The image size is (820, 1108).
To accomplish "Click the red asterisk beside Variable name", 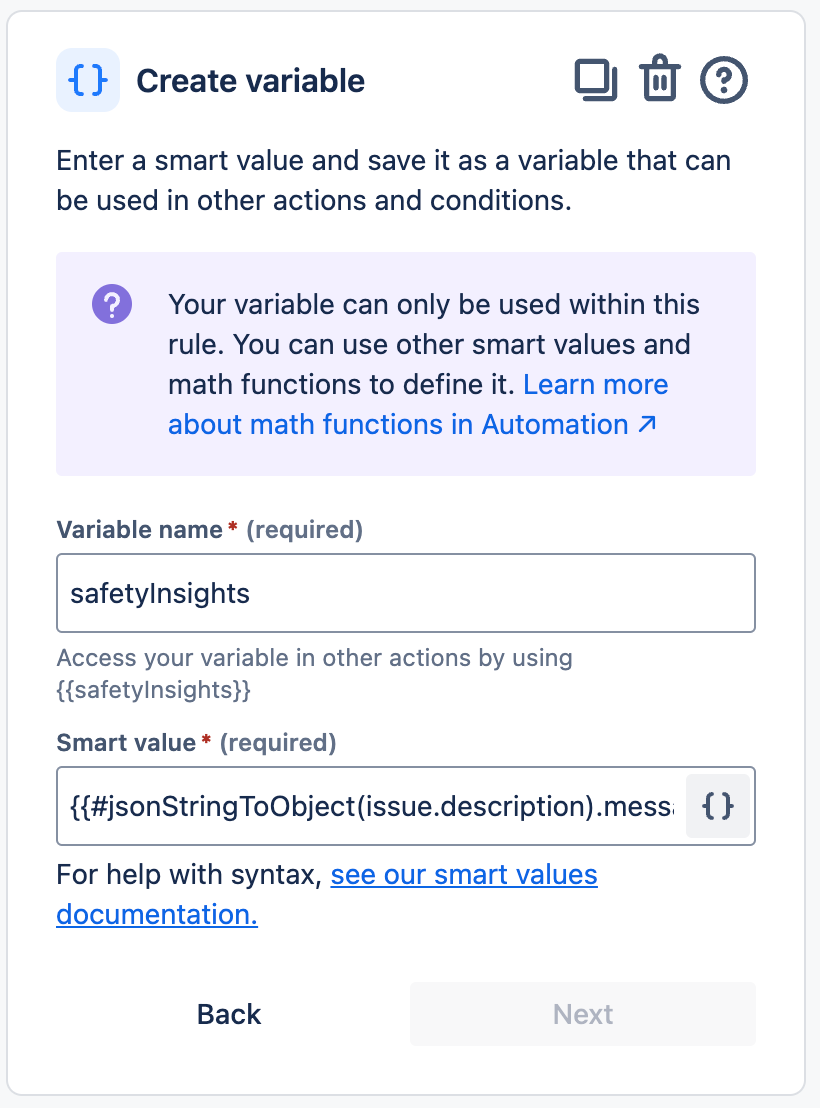I will pos(233,529).
